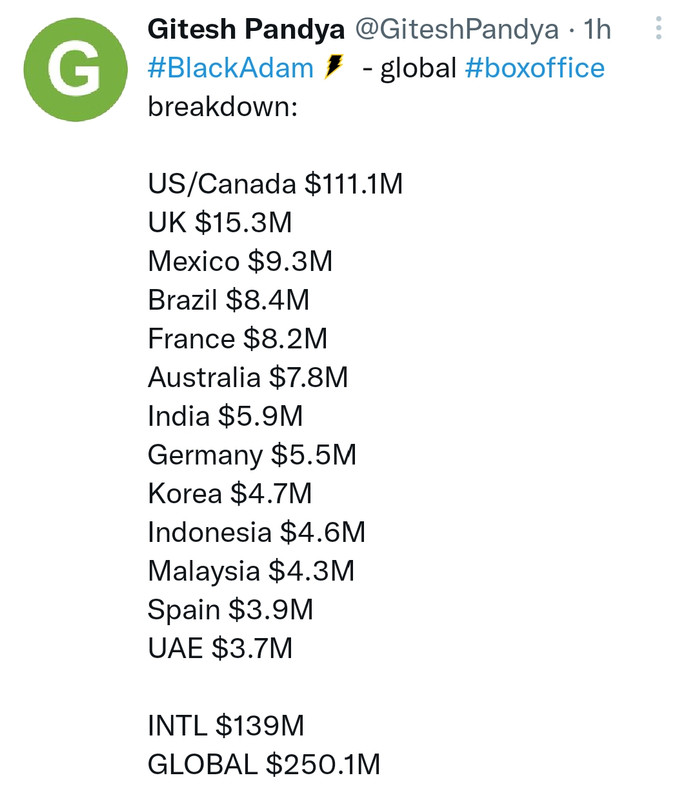The width and height of the screenshot is (697, 800).
Task: Open the three-dot more options menu
Action: click(x=659, y=28)
